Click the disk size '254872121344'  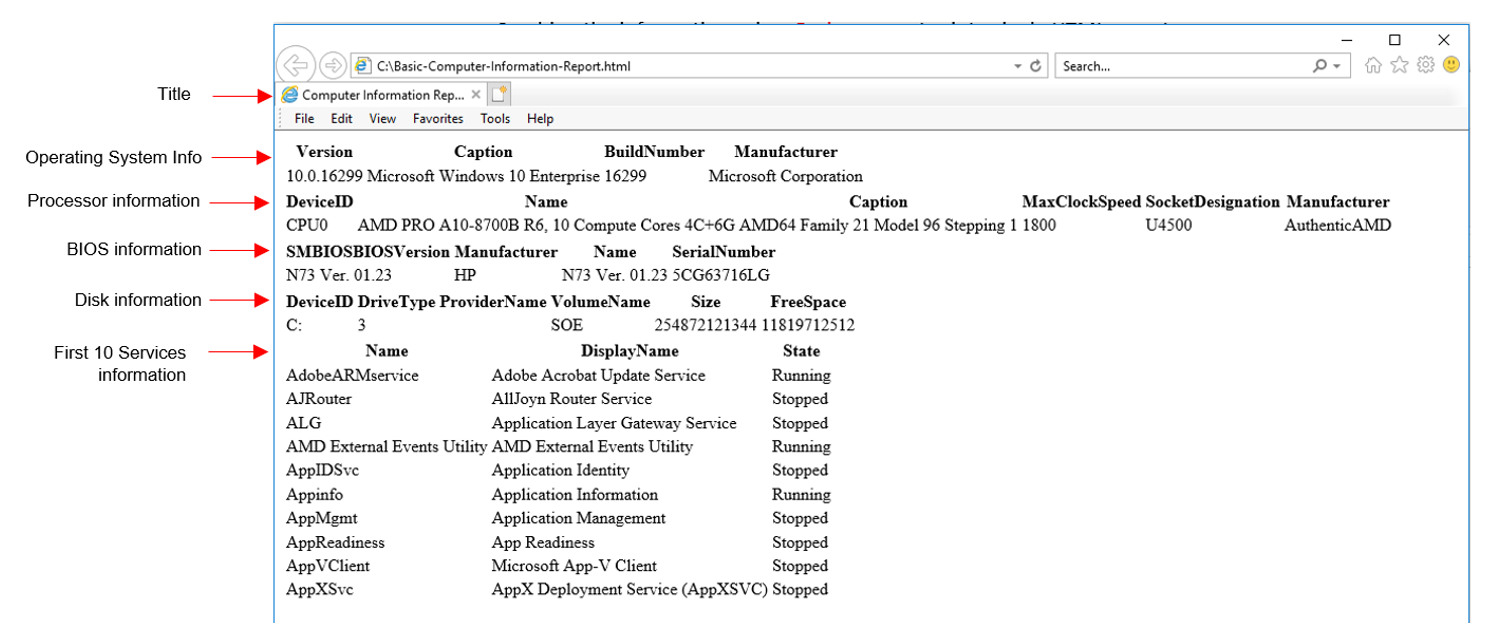pyautogui.click(x=705, y=326)
